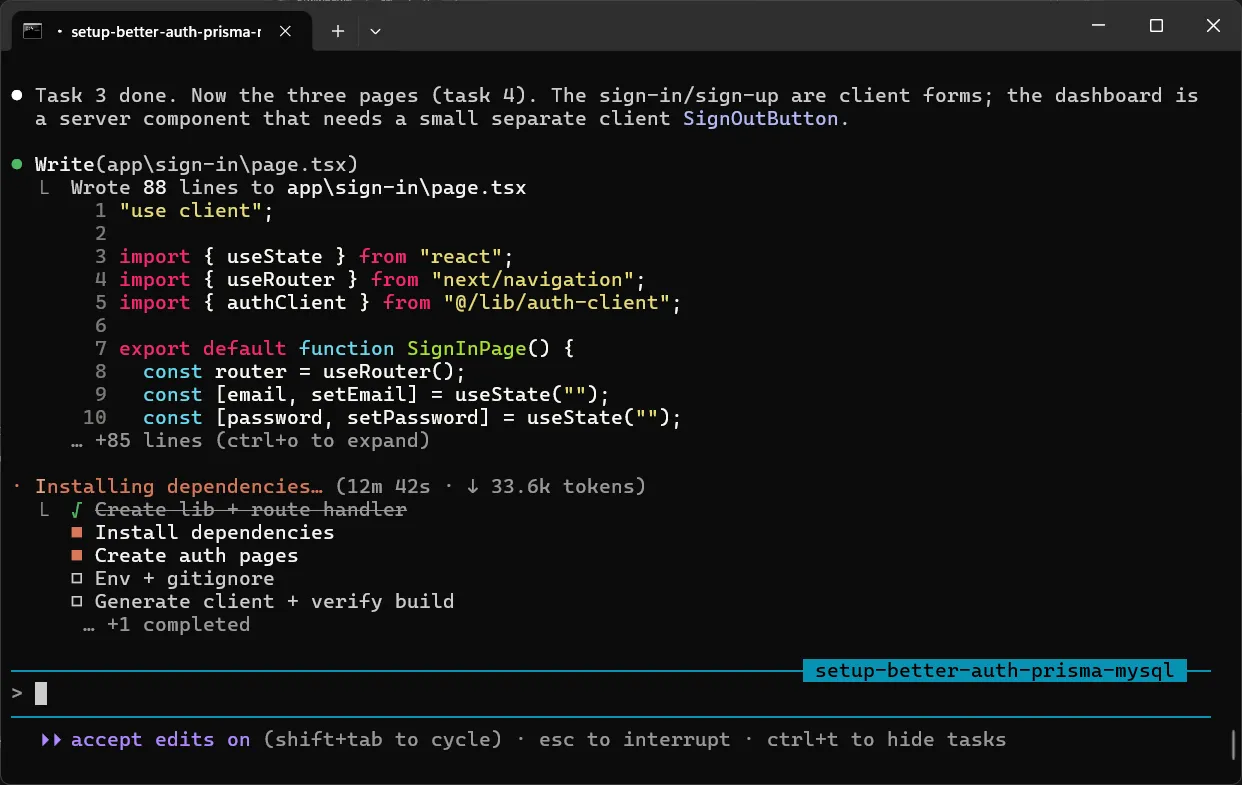This screenshot has height=785, width=1242.
Task: Click the "@/lib/auth-client" string
Action: coord(557,302)
